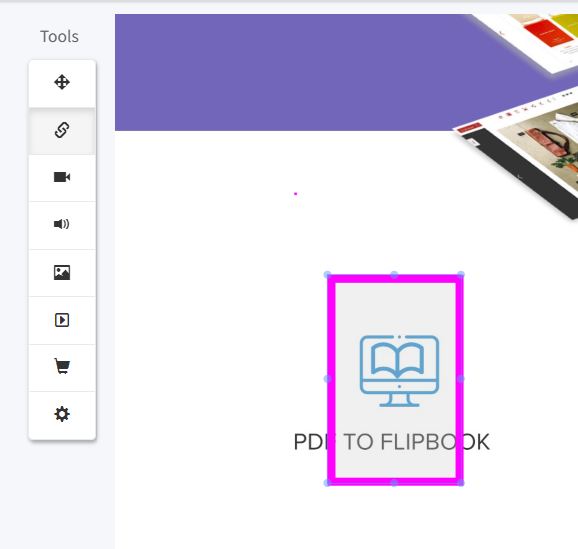The width and height of the screenshot is (578, 549).
Task: Click the computer book icon in link area
Action: (399, 371)
